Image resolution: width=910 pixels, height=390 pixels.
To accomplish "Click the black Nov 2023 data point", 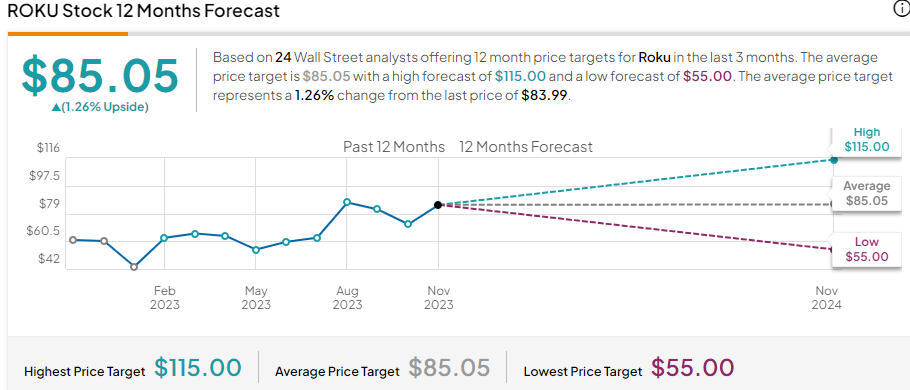I will click(438, 205).
